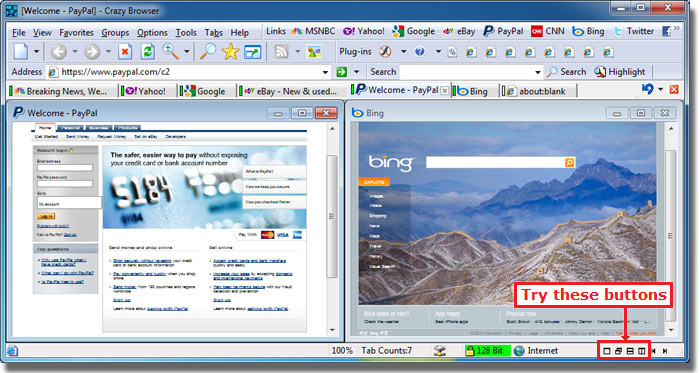Image resolution: width=700 pixels, height=373 pixels.
Task: Open the MSNBC link in Links bar
Action: 313,31
